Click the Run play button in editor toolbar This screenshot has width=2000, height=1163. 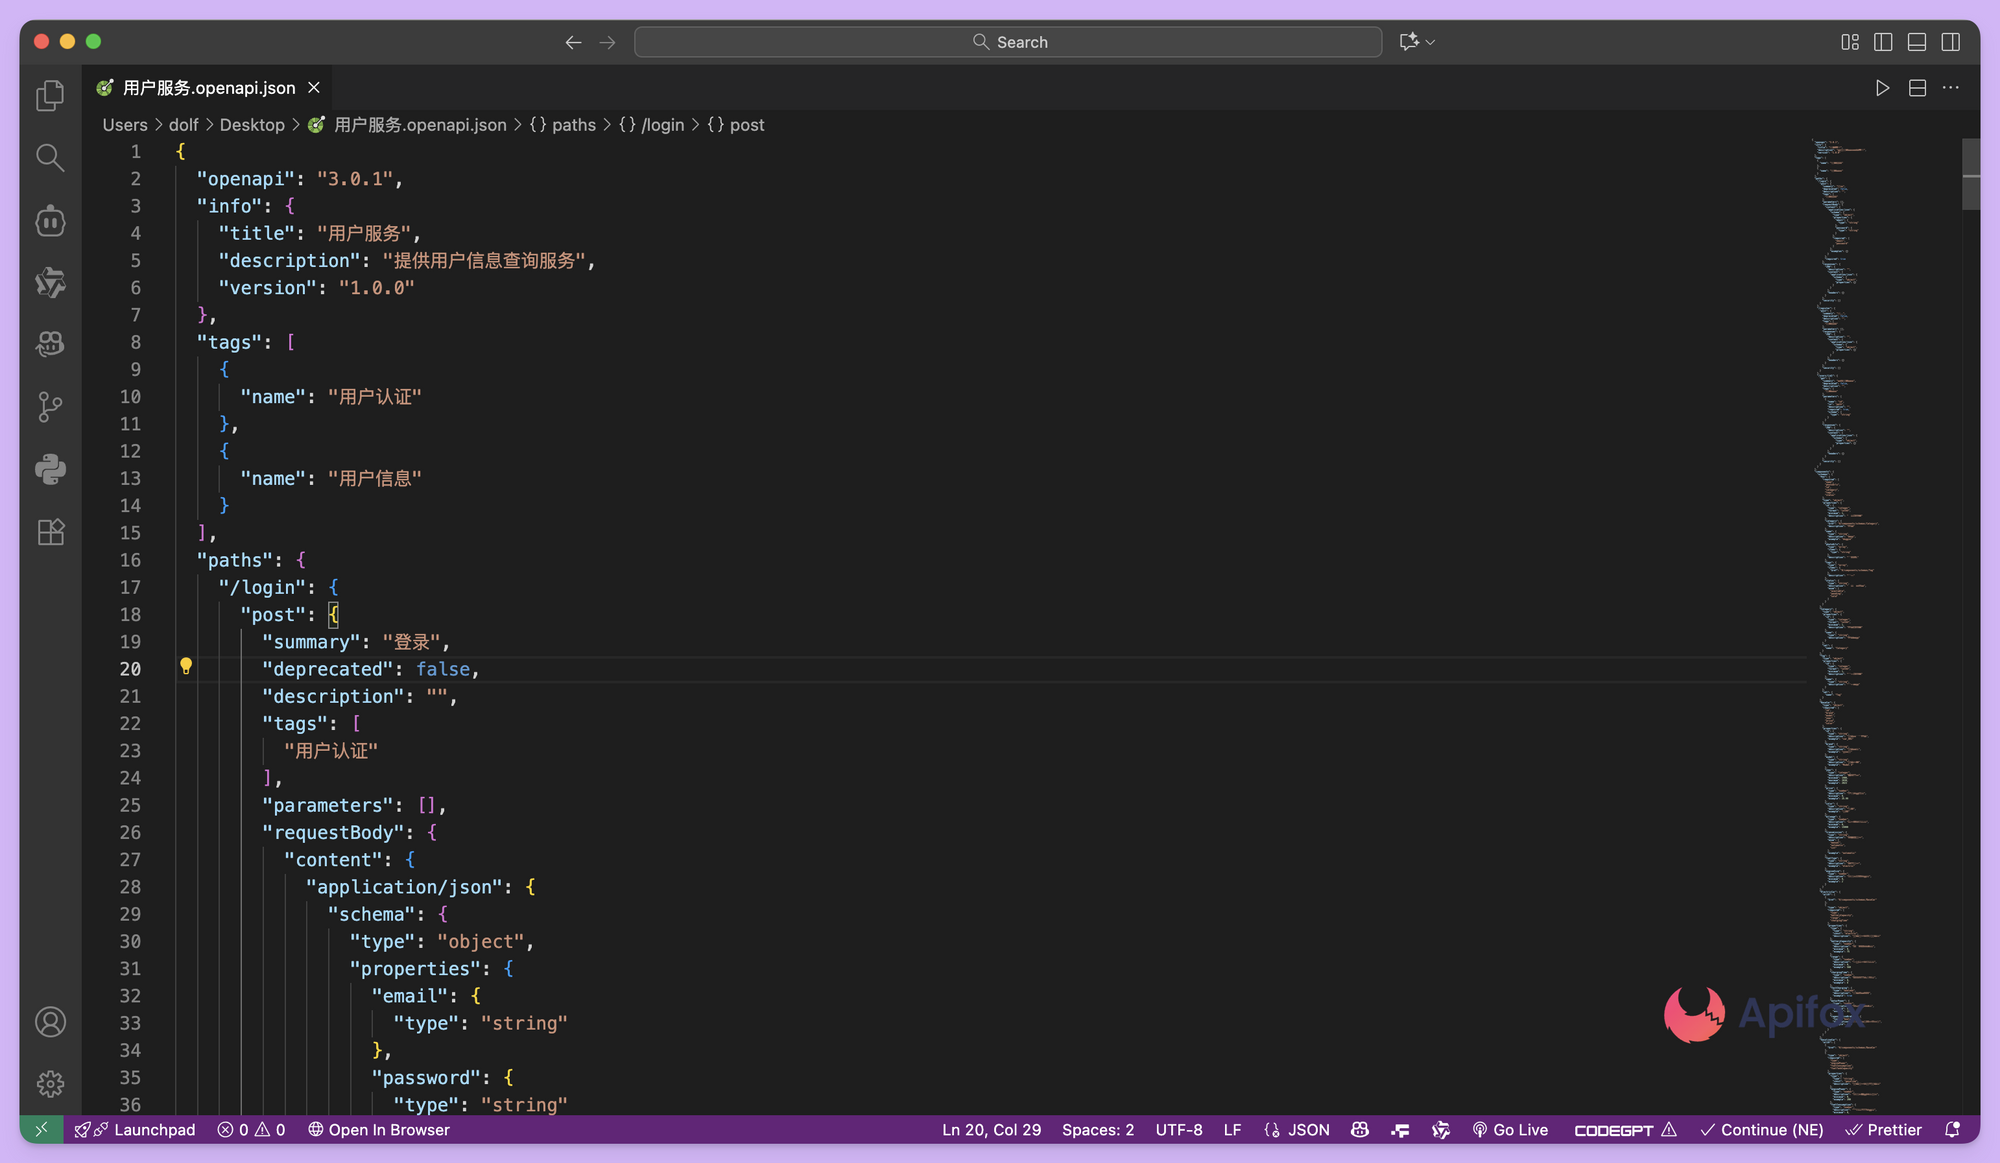click(1882, 88)
